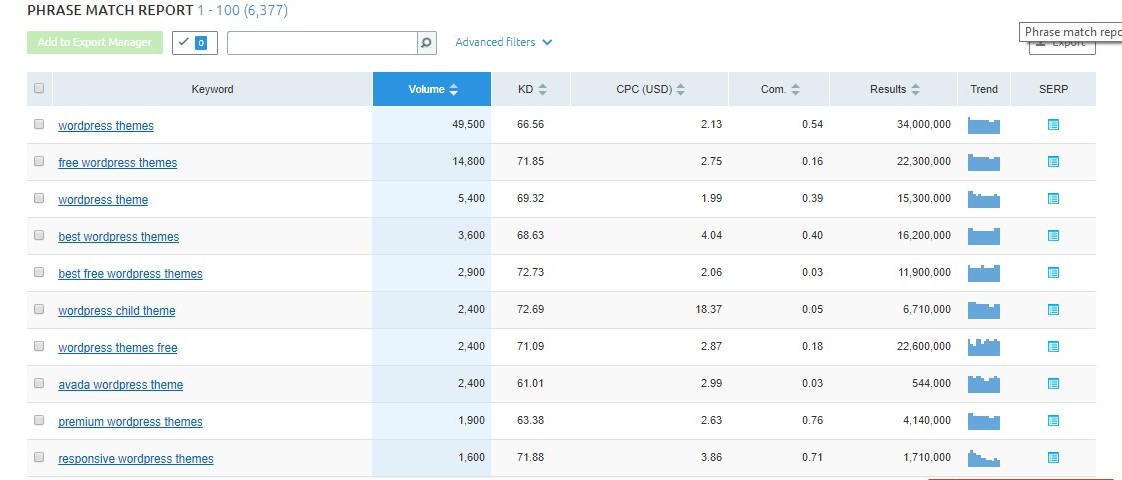Open the wordpress child theme keyword link
The height and width of the screenshot is (480, 1122).
tap(117, 311)
